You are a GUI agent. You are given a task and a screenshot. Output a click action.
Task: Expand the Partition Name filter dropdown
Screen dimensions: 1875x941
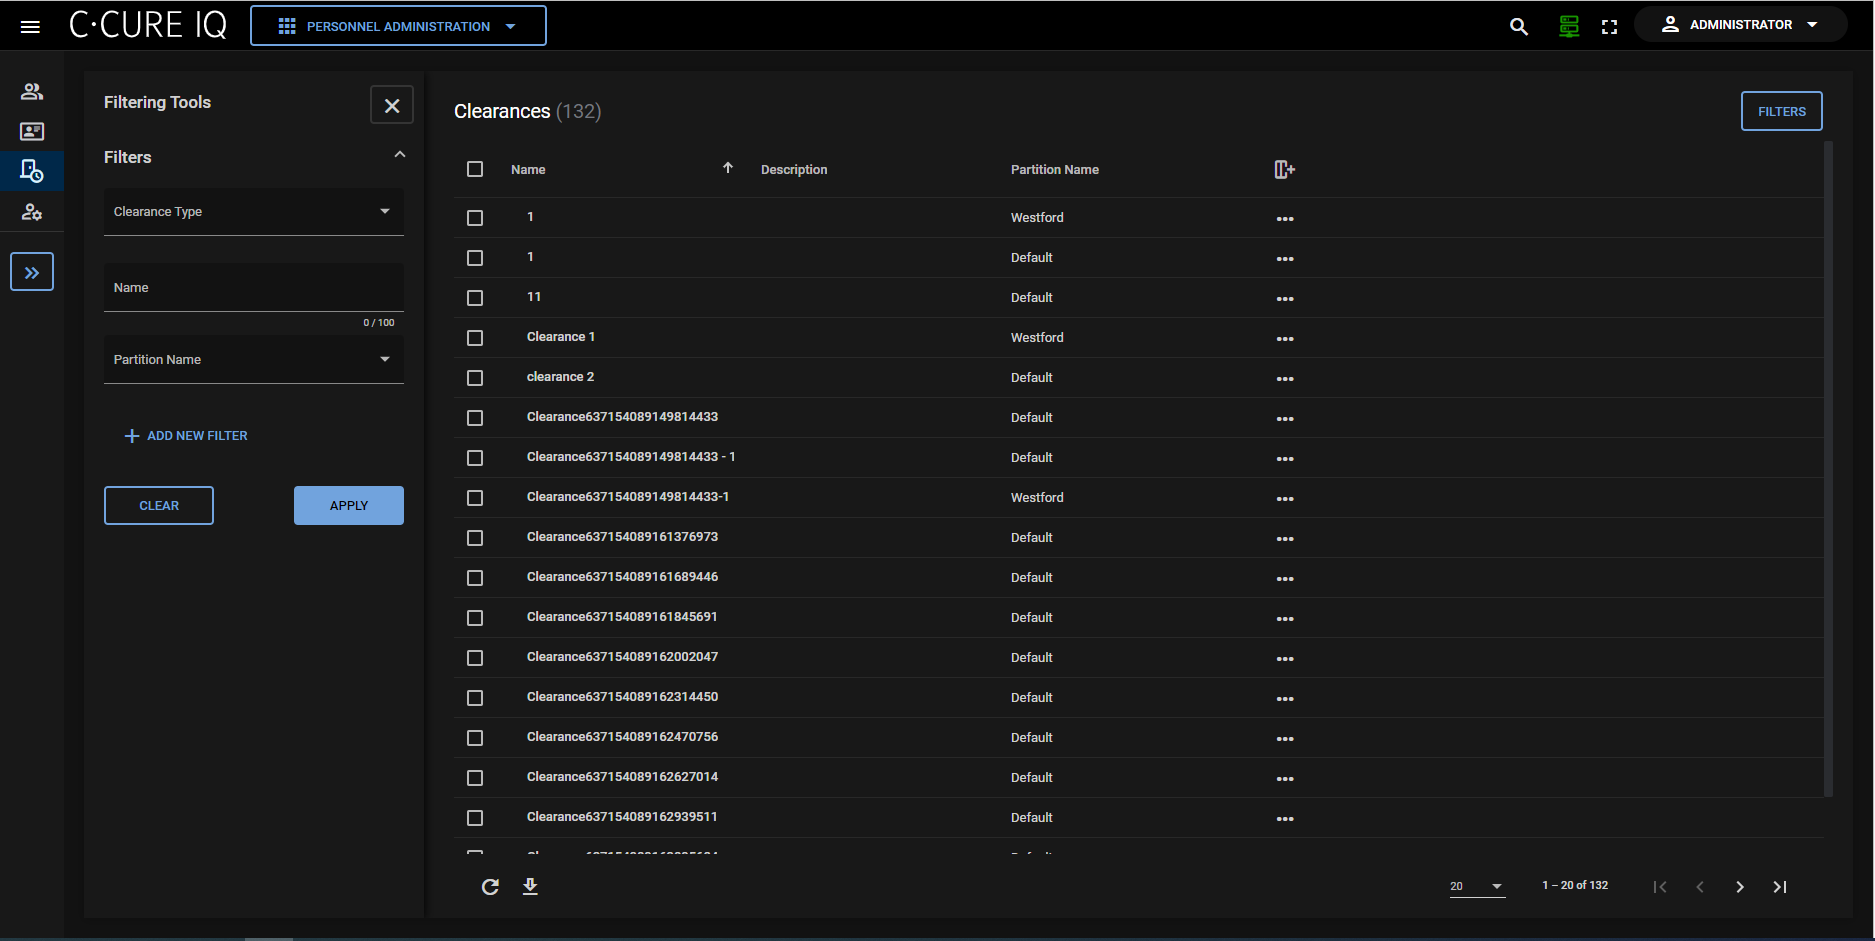tap(253, 360)
